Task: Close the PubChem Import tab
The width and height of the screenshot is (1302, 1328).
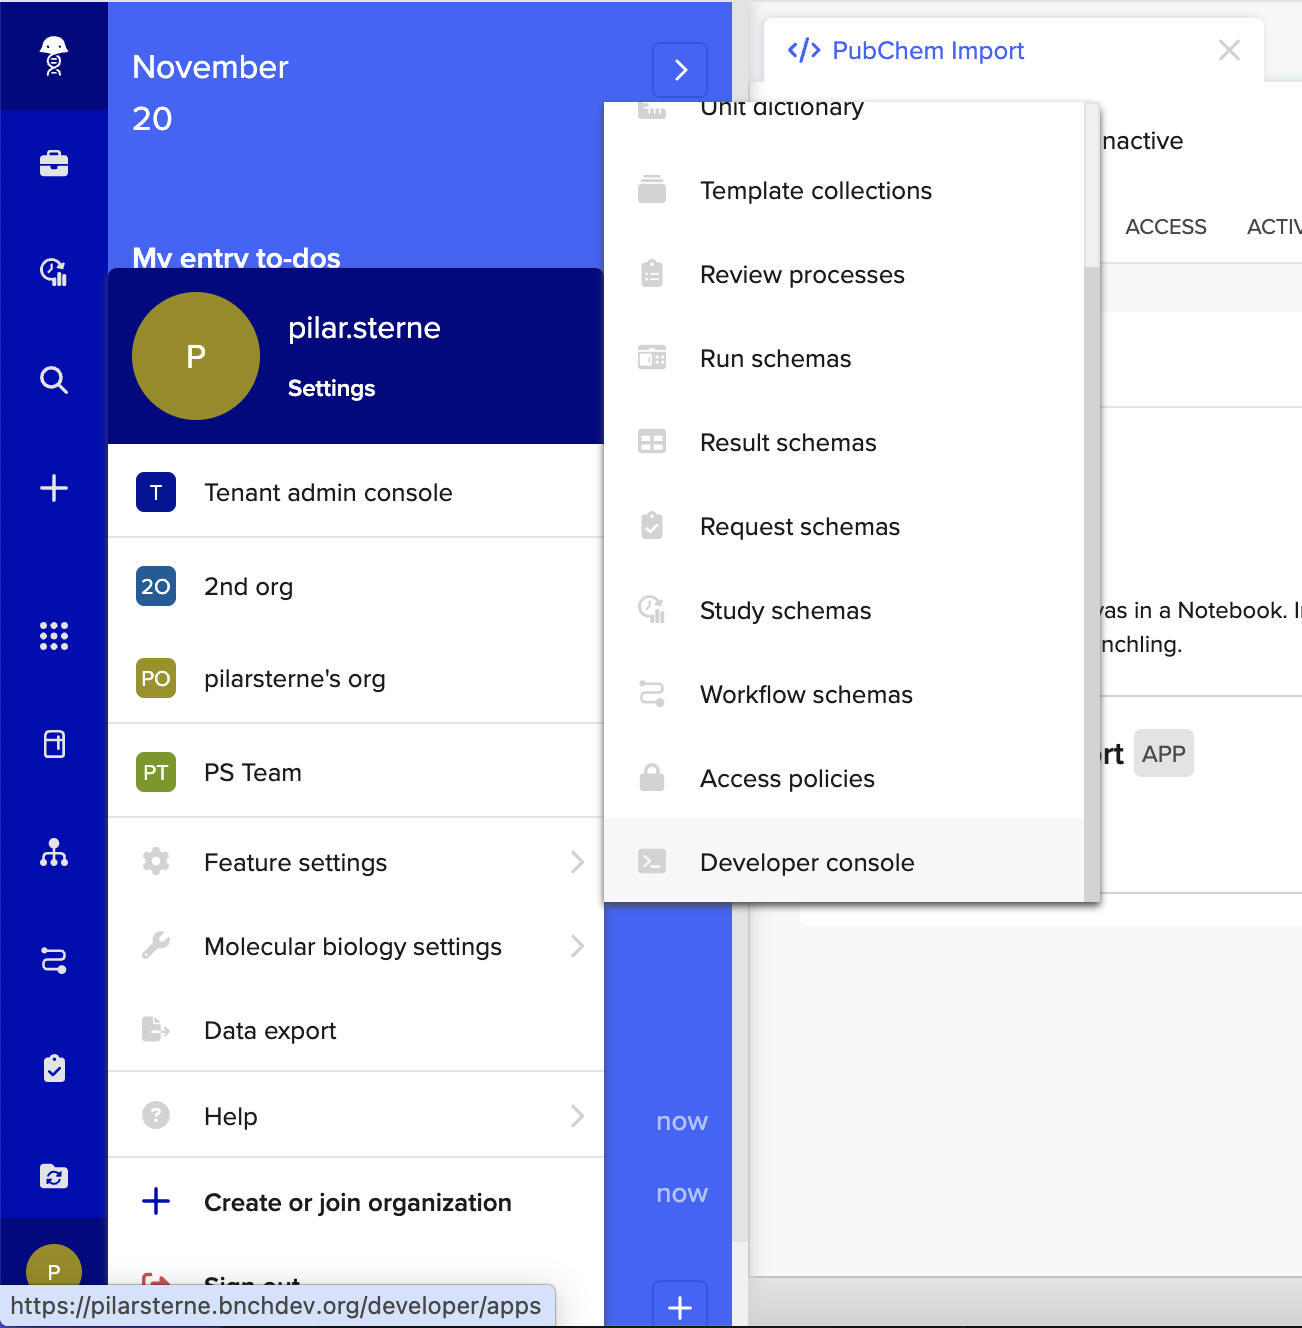Action: point(1229,51)
